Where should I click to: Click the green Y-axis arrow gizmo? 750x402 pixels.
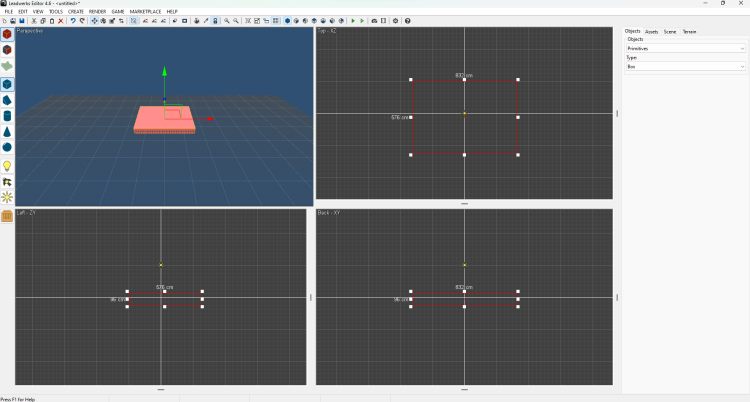165,73
